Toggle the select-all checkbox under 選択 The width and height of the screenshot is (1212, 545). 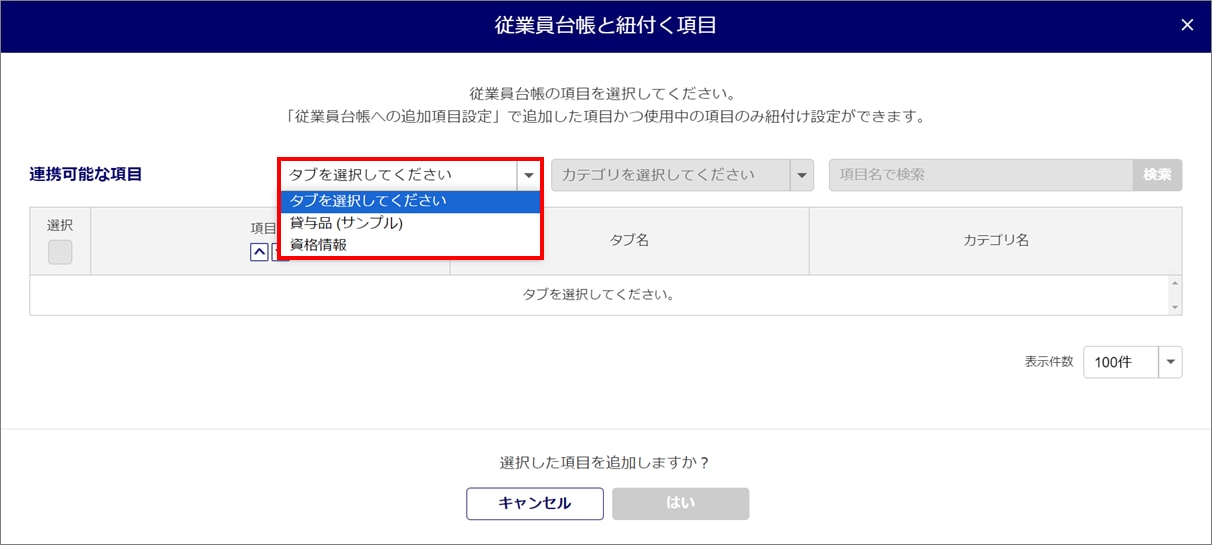(60, 252)
